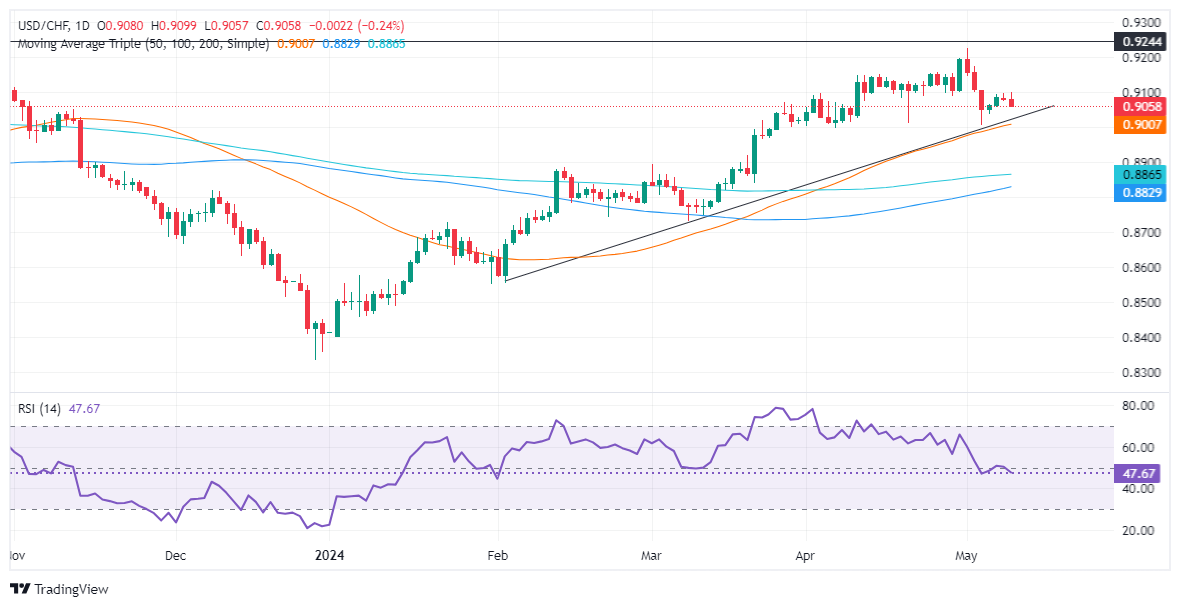Select the Feb label on time axis

496,554
